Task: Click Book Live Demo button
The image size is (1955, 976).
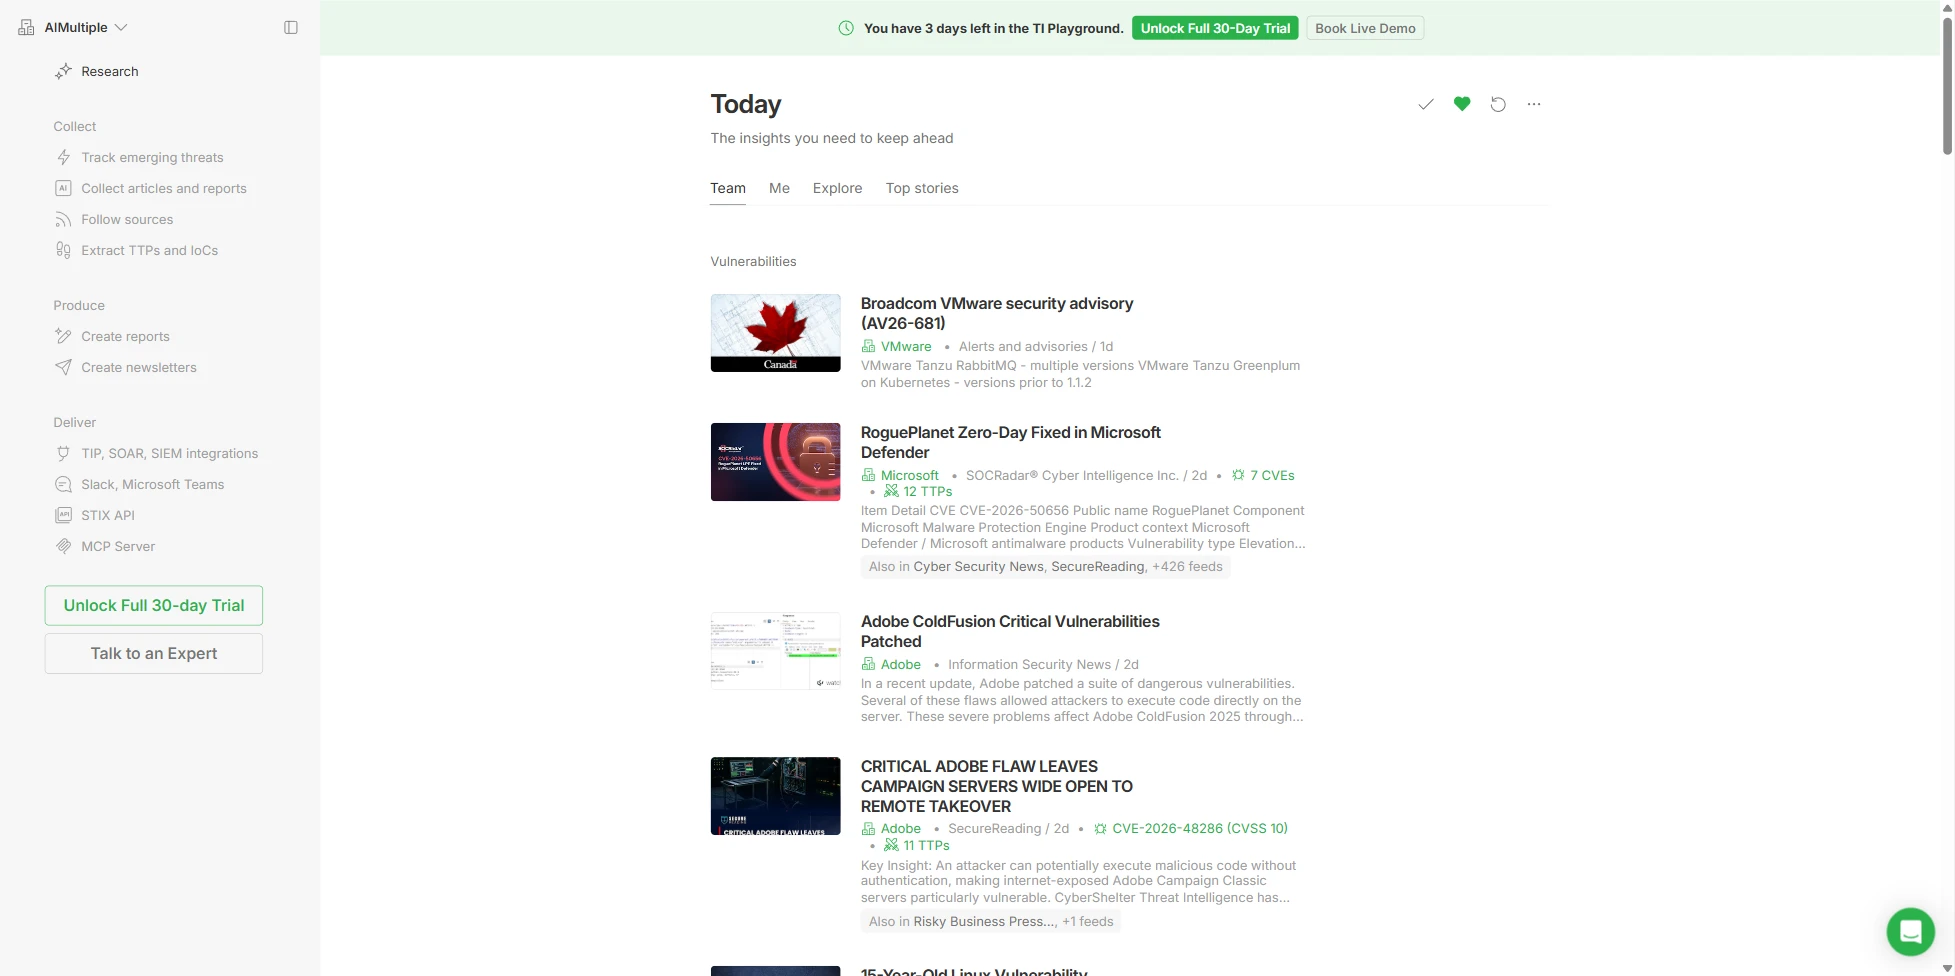Action: [x=1365, y=28]
